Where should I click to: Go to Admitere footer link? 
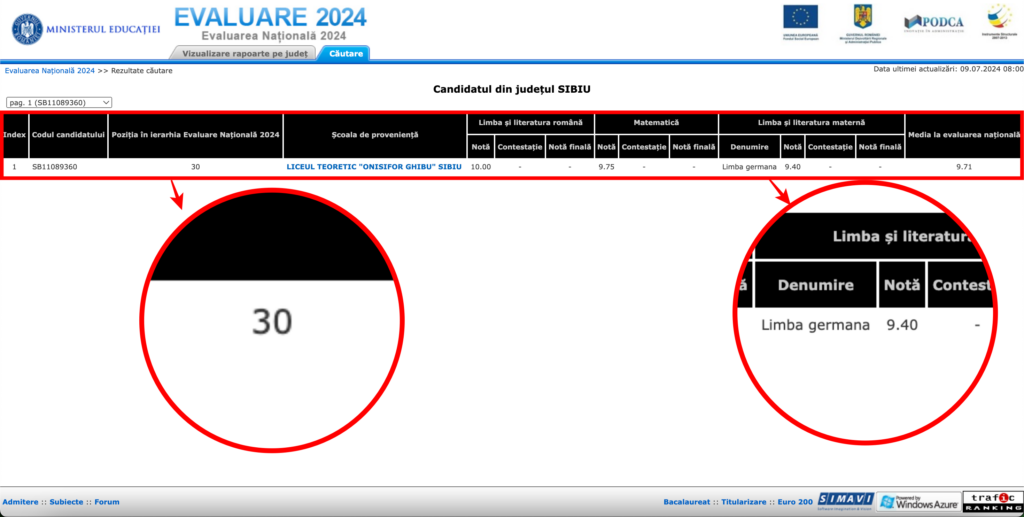point(21,501)
